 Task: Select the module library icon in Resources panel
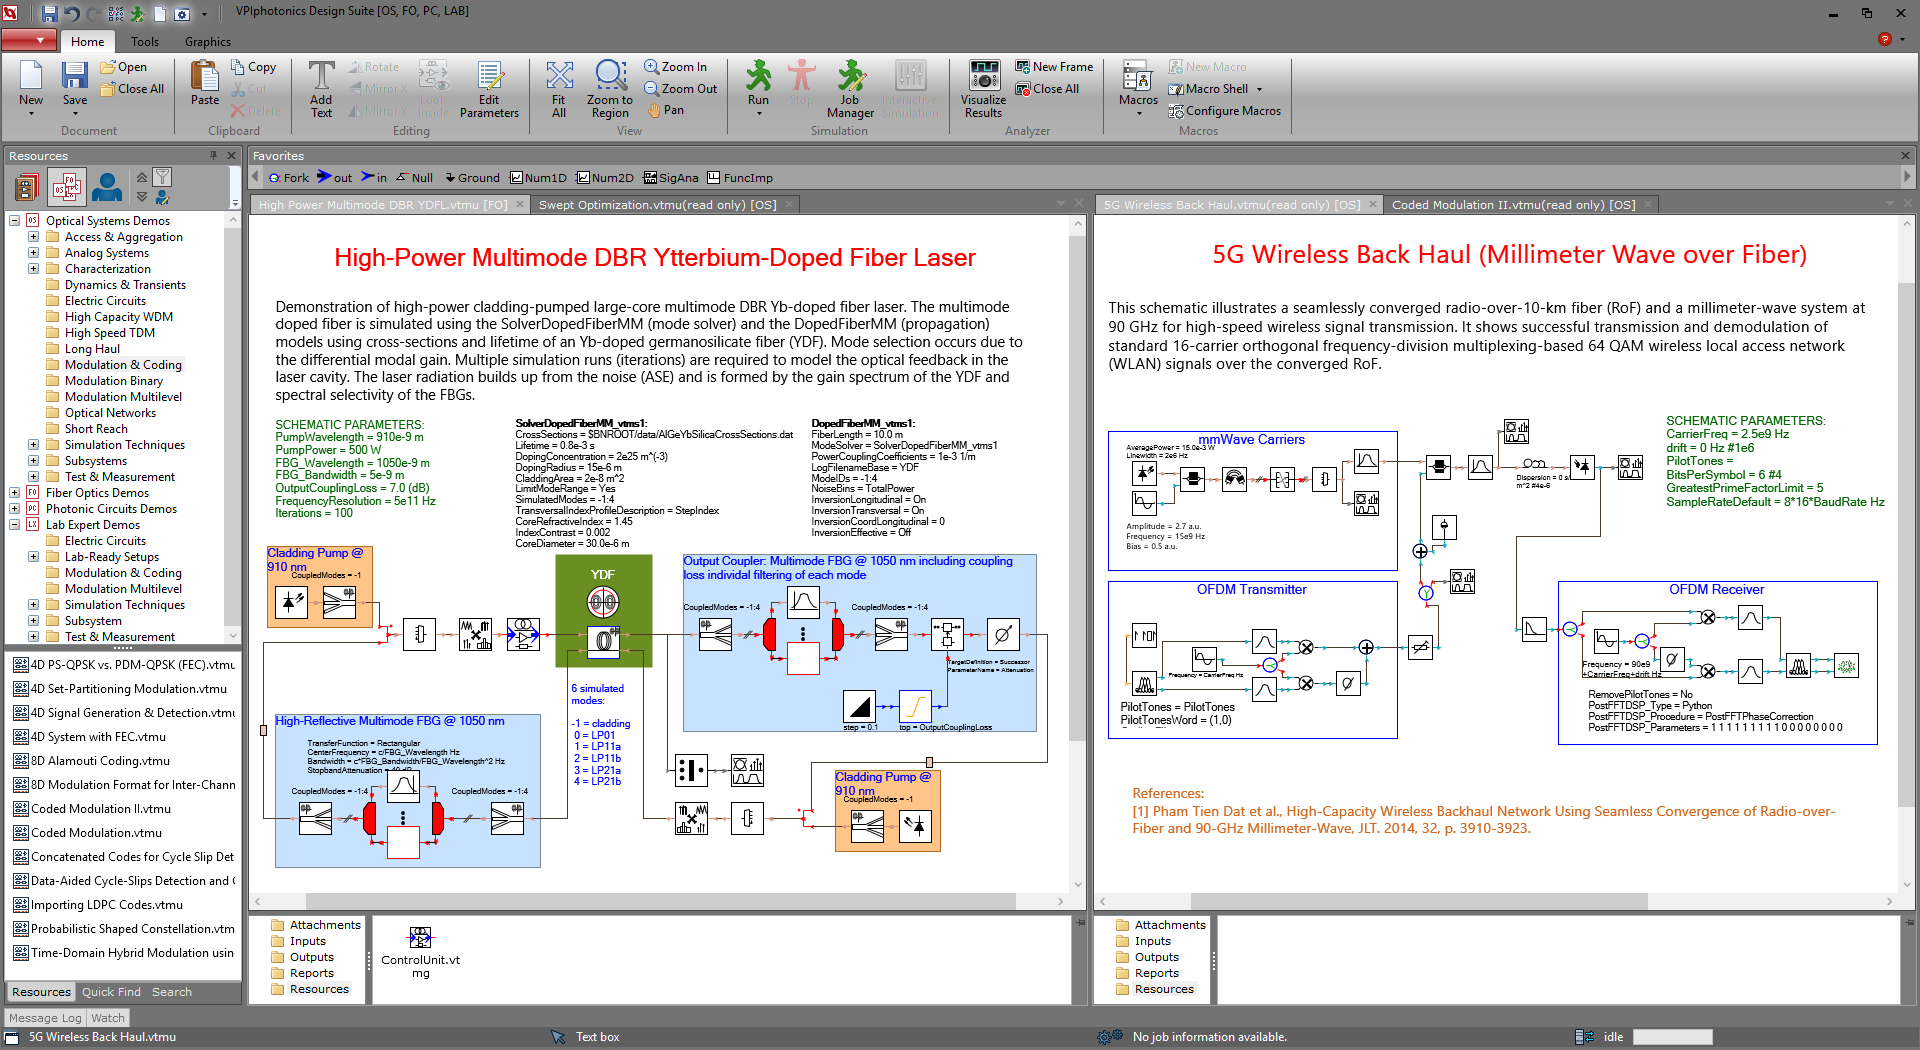[27, 187]
